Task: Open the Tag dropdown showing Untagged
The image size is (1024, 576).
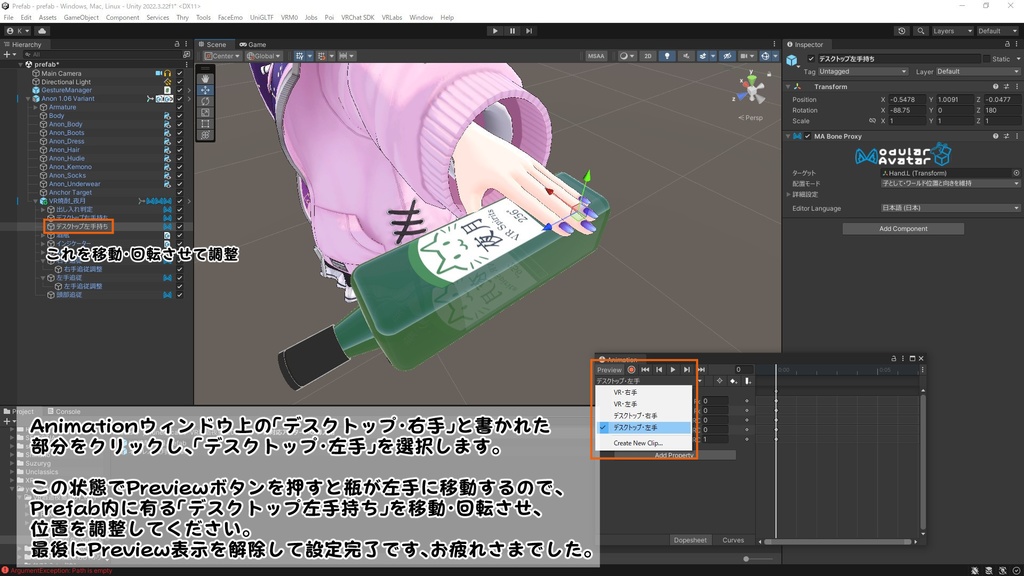Action: tap(863, 72)
